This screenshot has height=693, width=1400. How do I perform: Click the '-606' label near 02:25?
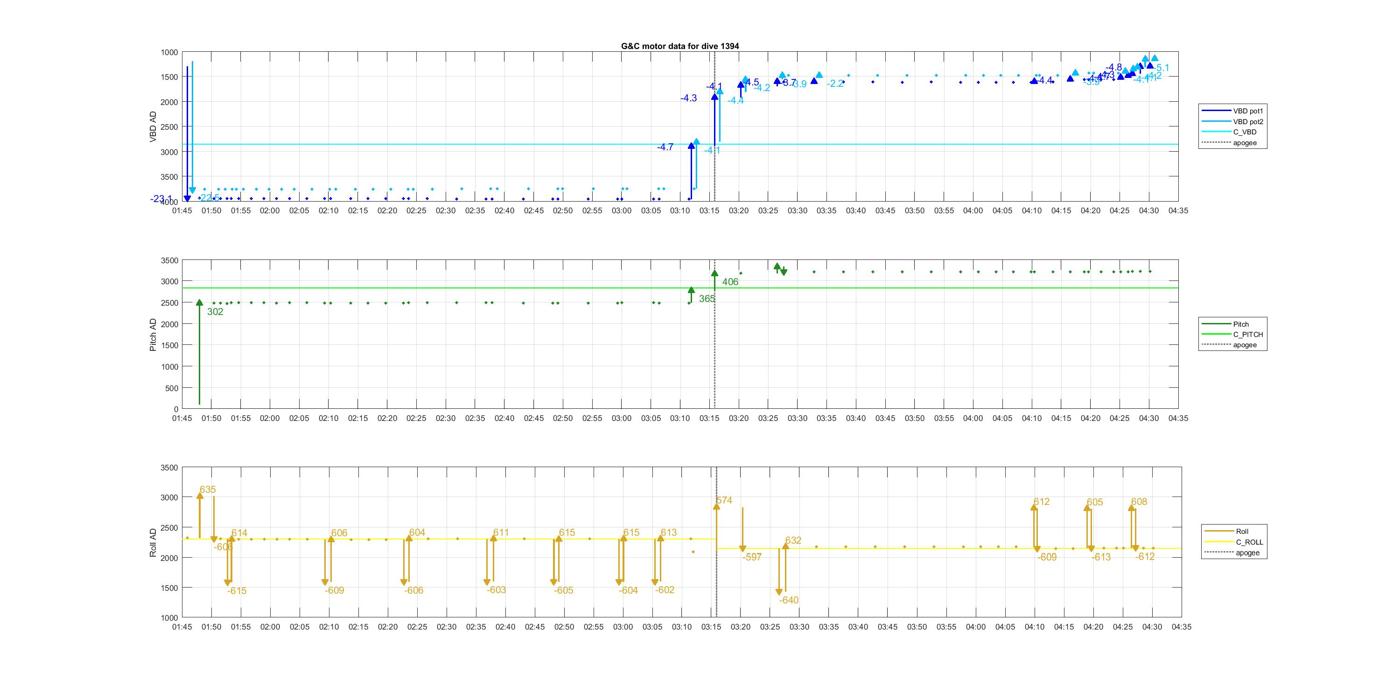(413, 591)
